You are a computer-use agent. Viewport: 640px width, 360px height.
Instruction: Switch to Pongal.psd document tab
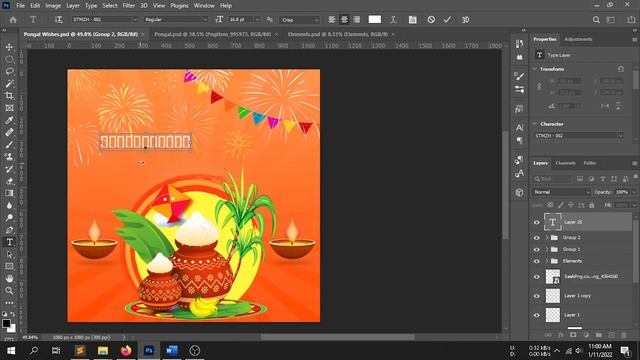click(212, 34)
